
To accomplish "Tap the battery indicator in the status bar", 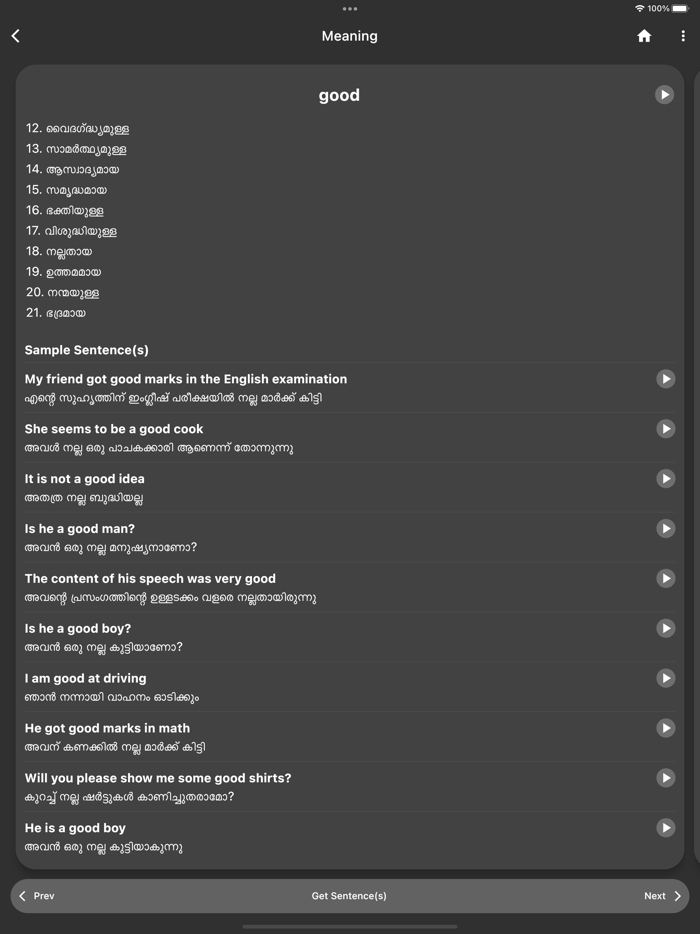I will click(680, 8).
